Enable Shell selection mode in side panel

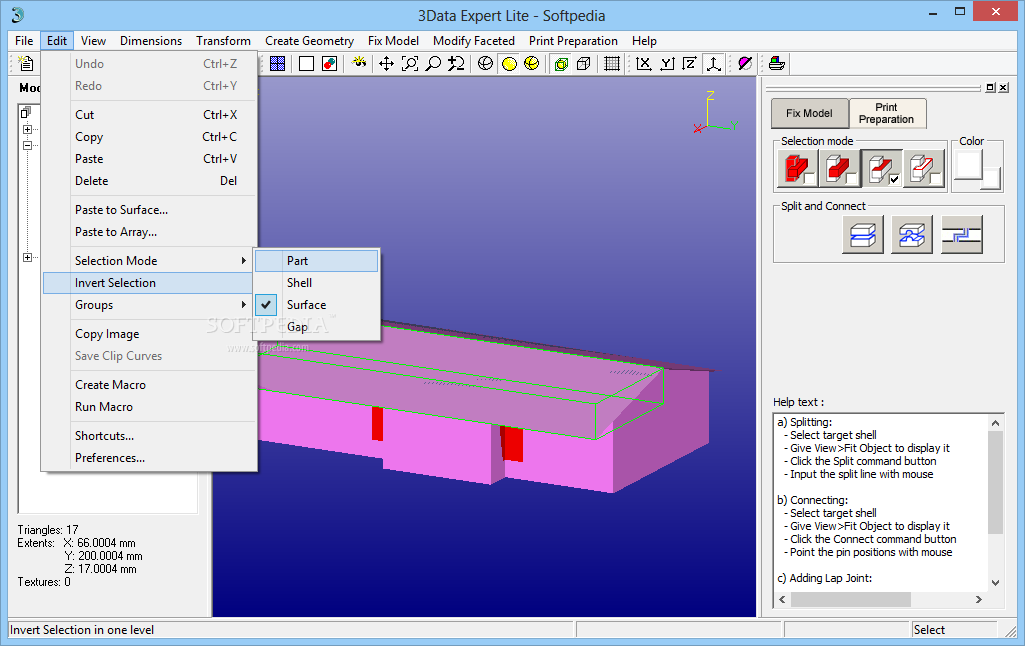(839, 169)
